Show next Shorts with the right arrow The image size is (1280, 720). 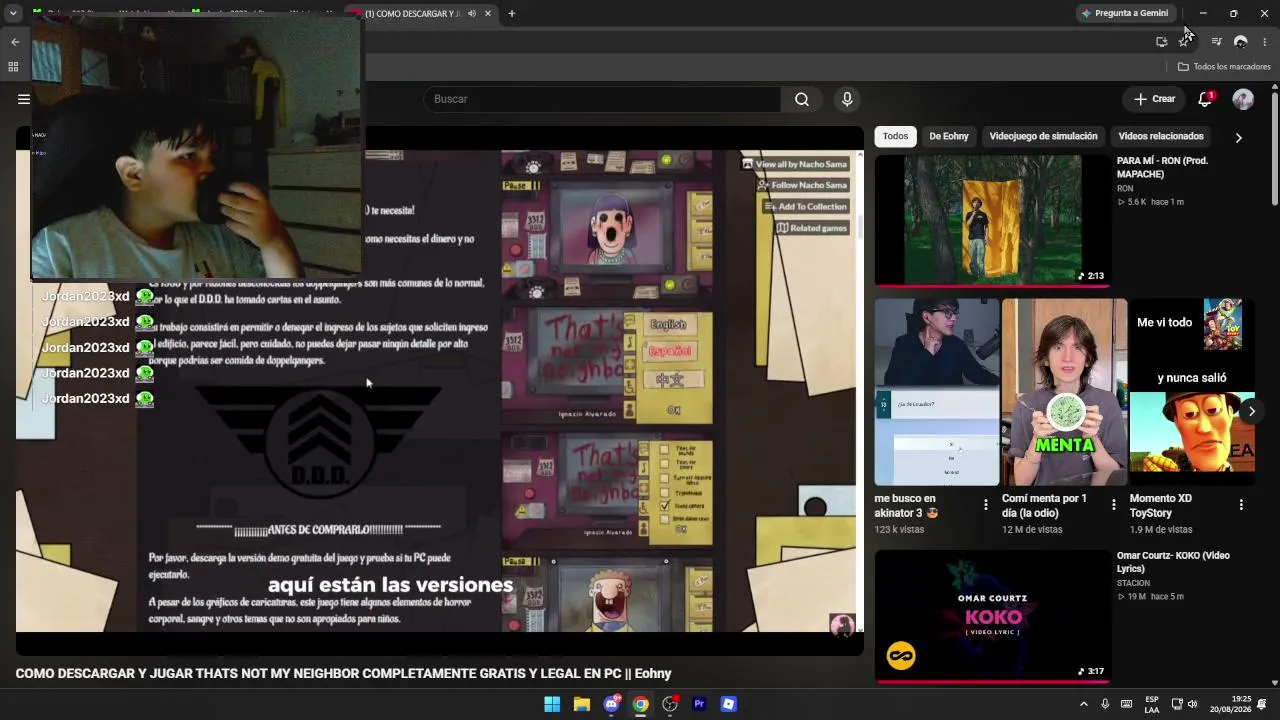click(x=1251, y=411)
